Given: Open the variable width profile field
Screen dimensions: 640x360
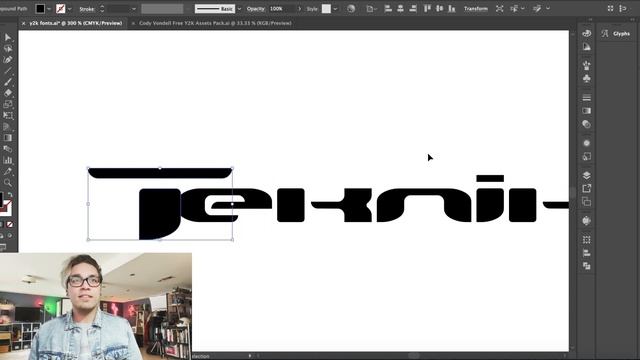Looking at the screenshot, I should click(162, 9).
